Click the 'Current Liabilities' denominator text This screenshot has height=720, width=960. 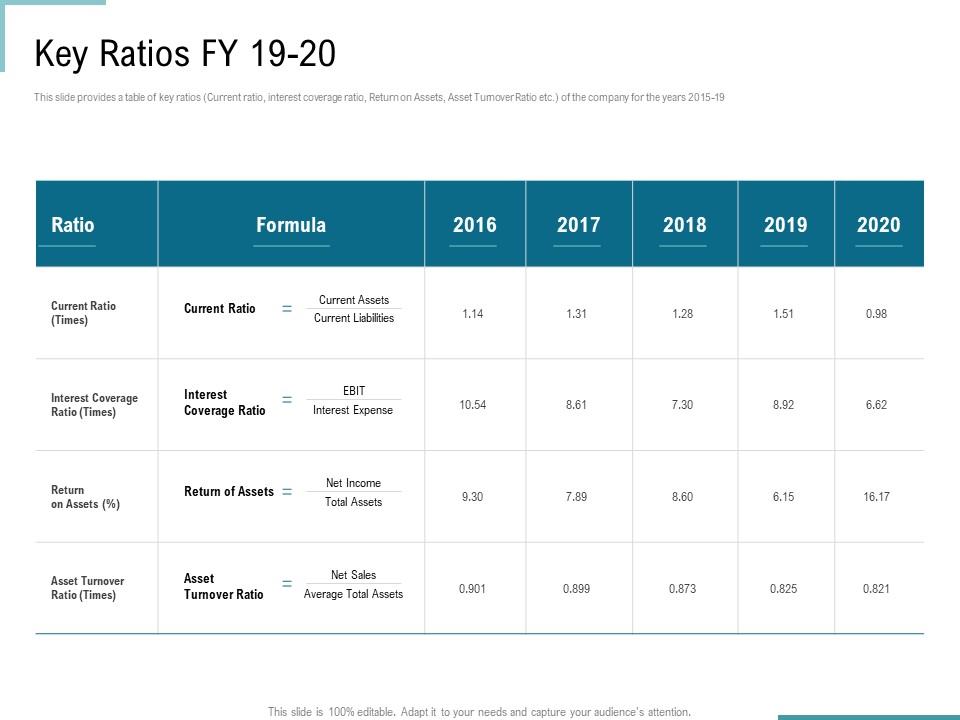(354, 318)
